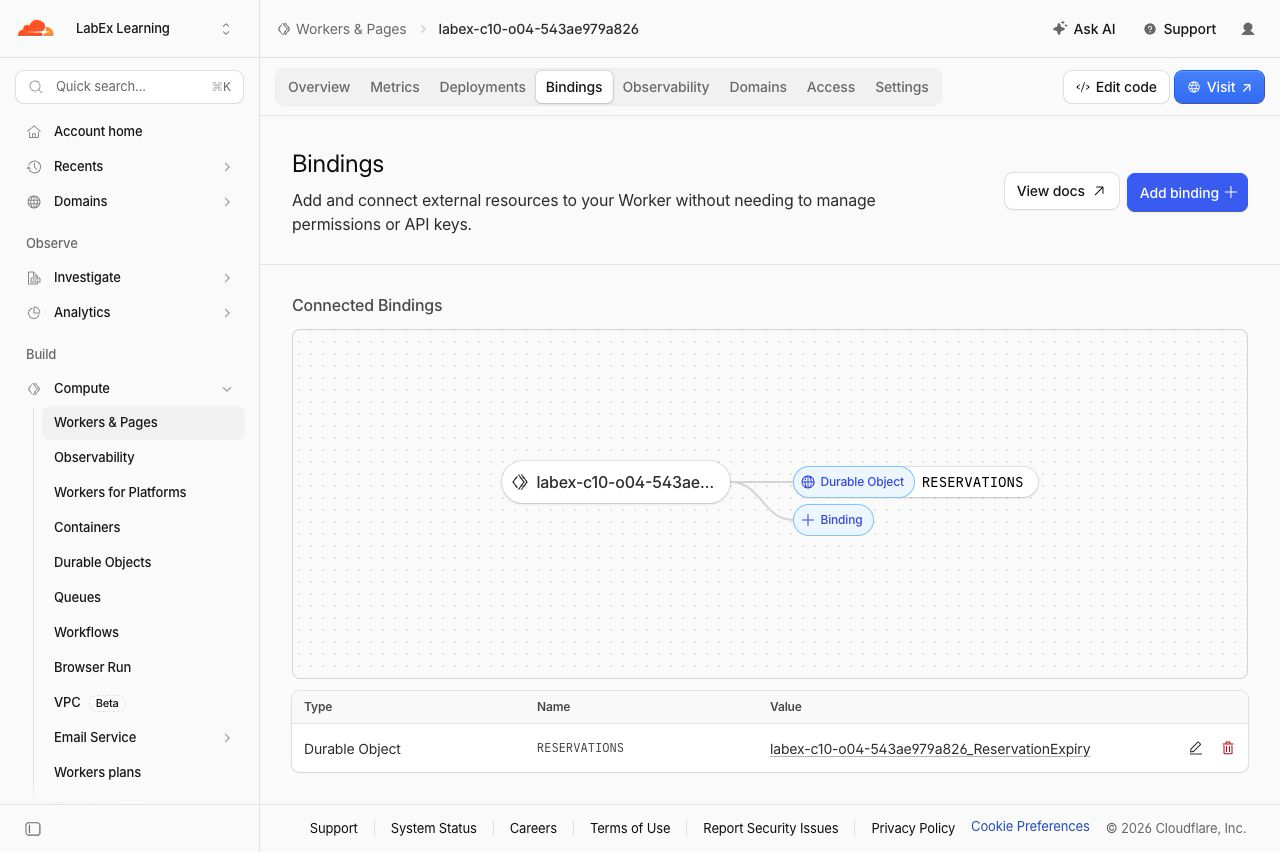This screenshot has height=852, width=1280.
Task: Expand the Investigate section chevron
Action: [x=227, y=278]
